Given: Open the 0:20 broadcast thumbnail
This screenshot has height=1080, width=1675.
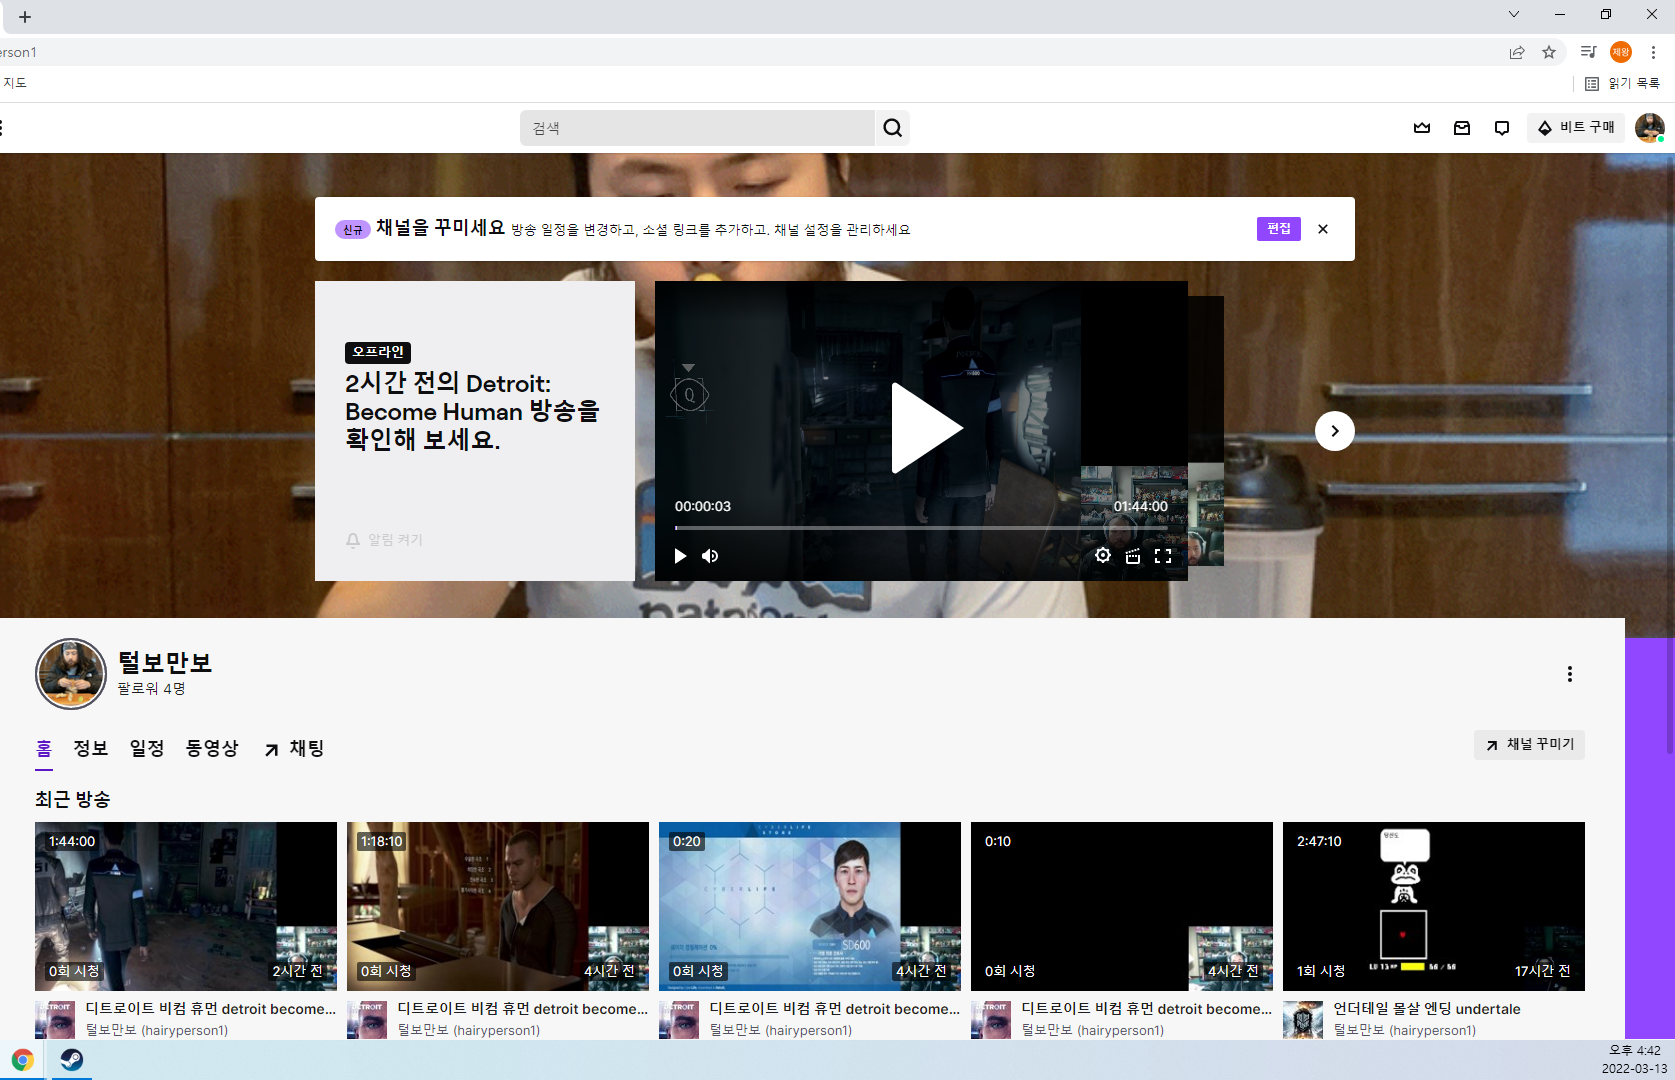Looking at the screenshot, I should tap(810, 906).
